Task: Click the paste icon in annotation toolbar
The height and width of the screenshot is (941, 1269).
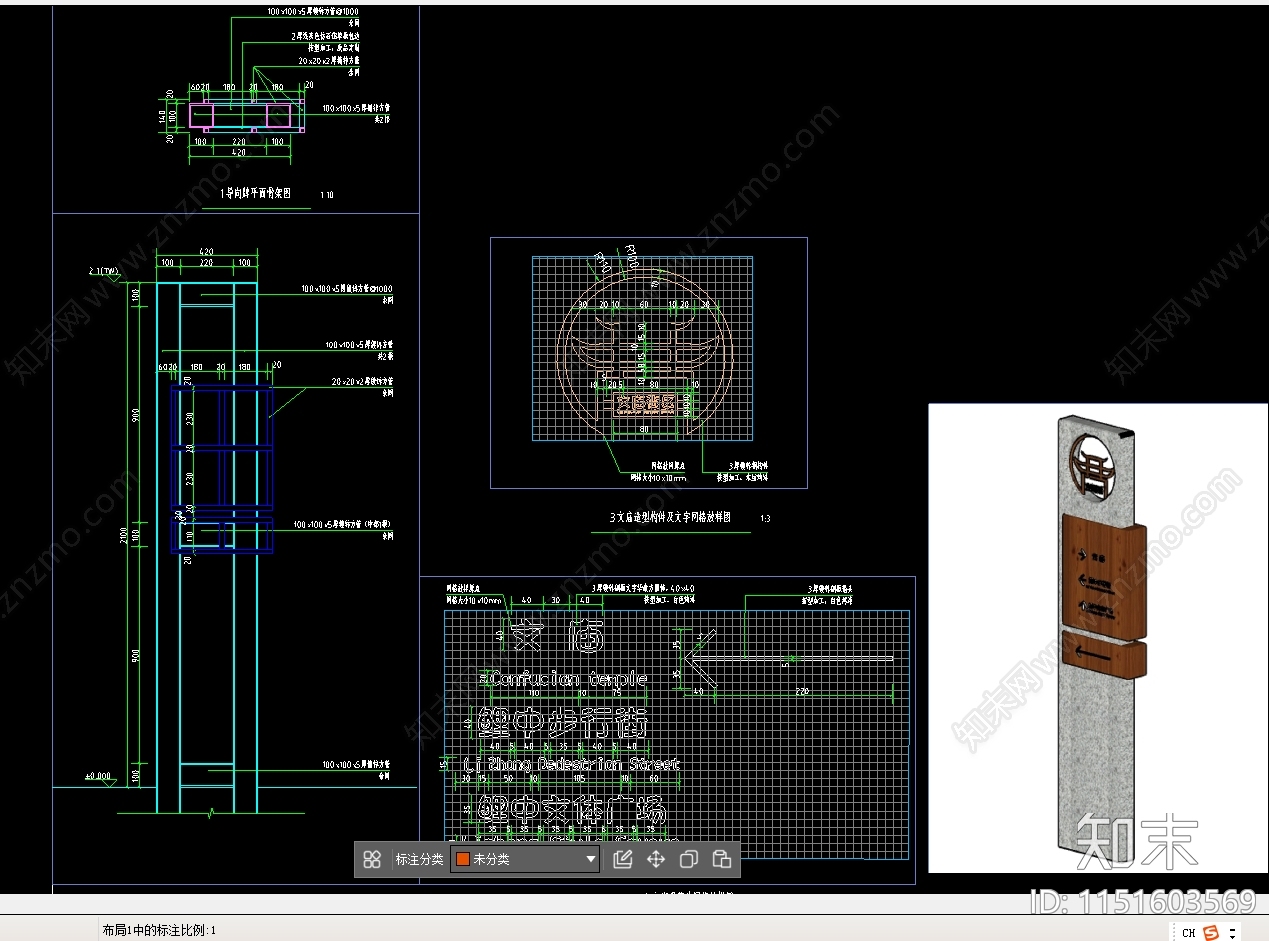Action: pos(722,859)
